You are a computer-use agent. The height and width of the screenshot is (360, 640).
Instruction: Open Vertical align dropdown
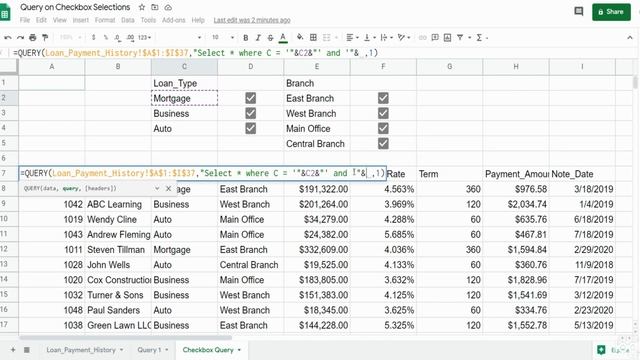(369, 38)
